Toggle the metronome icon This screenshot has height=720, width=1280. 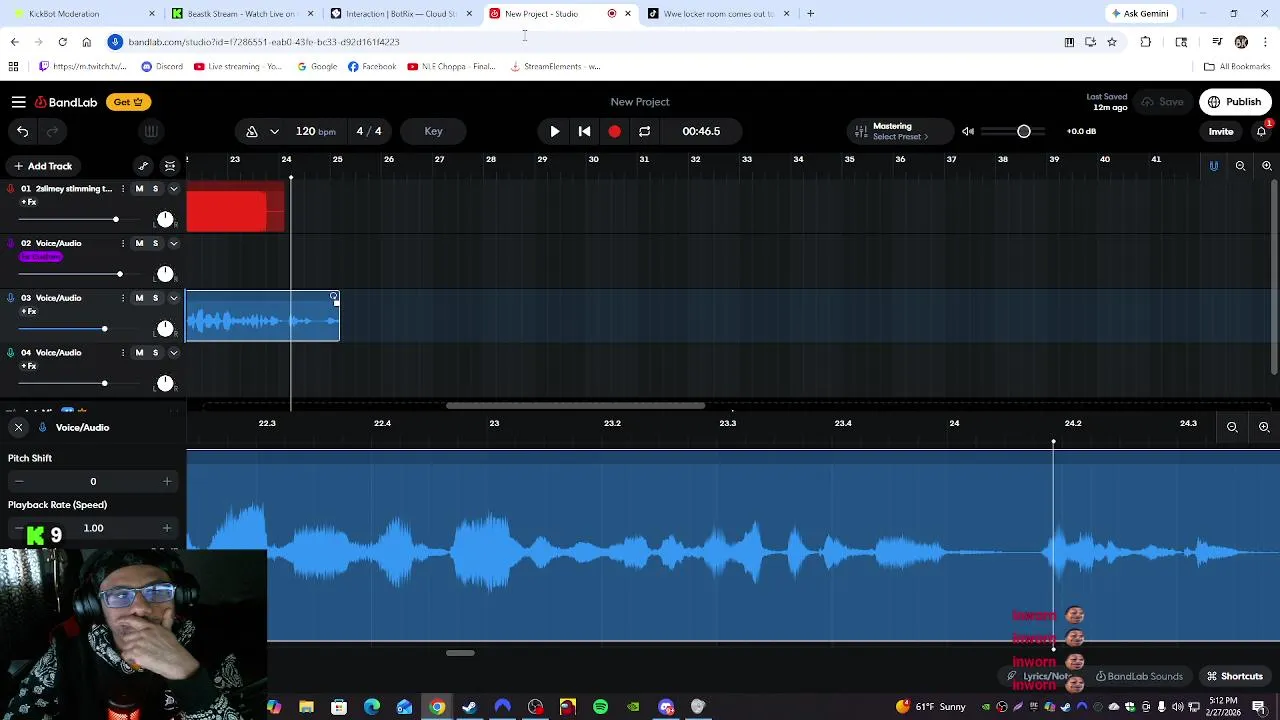point(252,131)
